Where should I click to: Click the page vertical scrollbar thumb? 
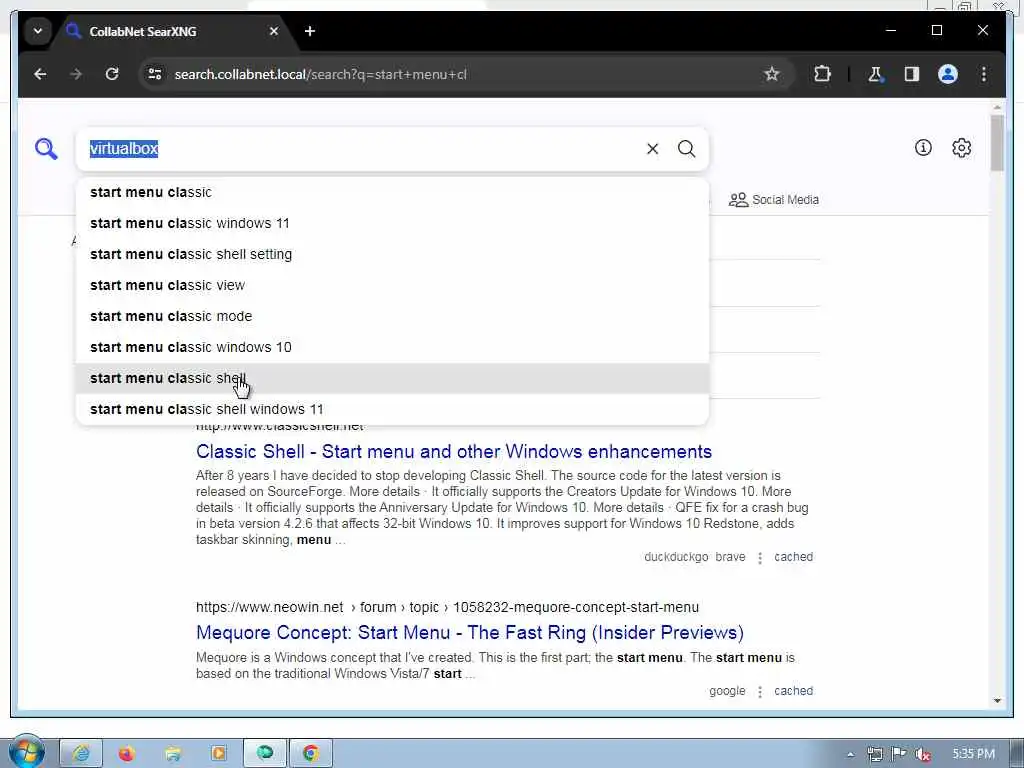(x=997, y=142)
